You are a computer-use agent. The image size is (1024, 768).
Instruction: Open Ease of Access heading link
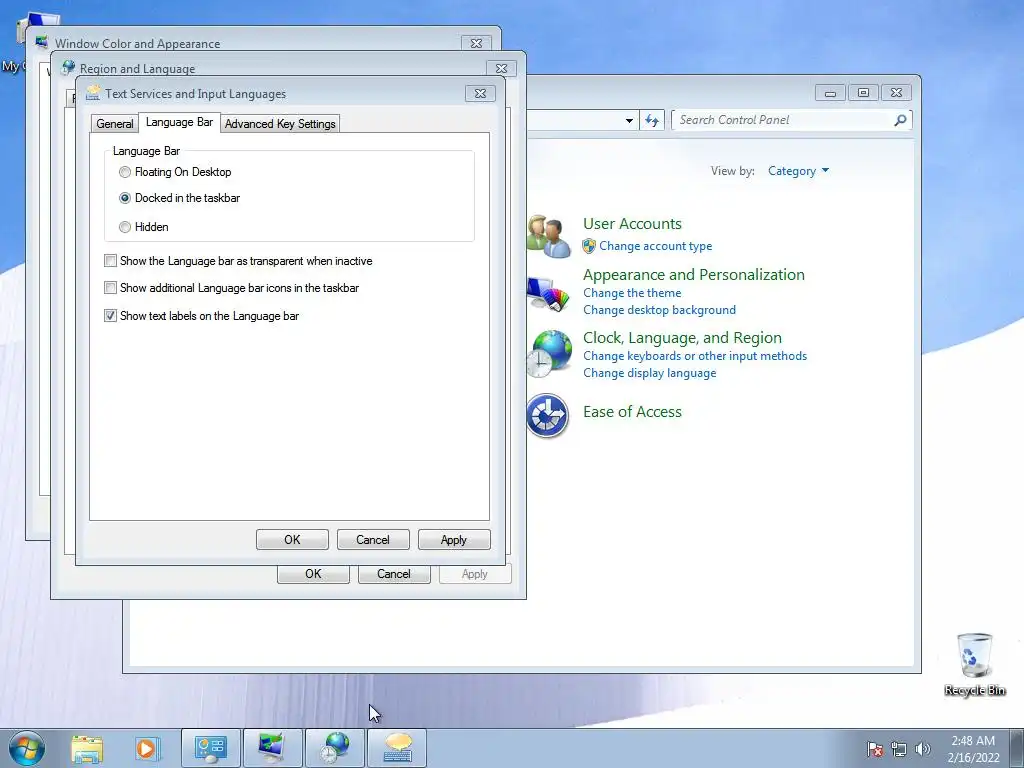pyautogui.click(x=632, y=412)
